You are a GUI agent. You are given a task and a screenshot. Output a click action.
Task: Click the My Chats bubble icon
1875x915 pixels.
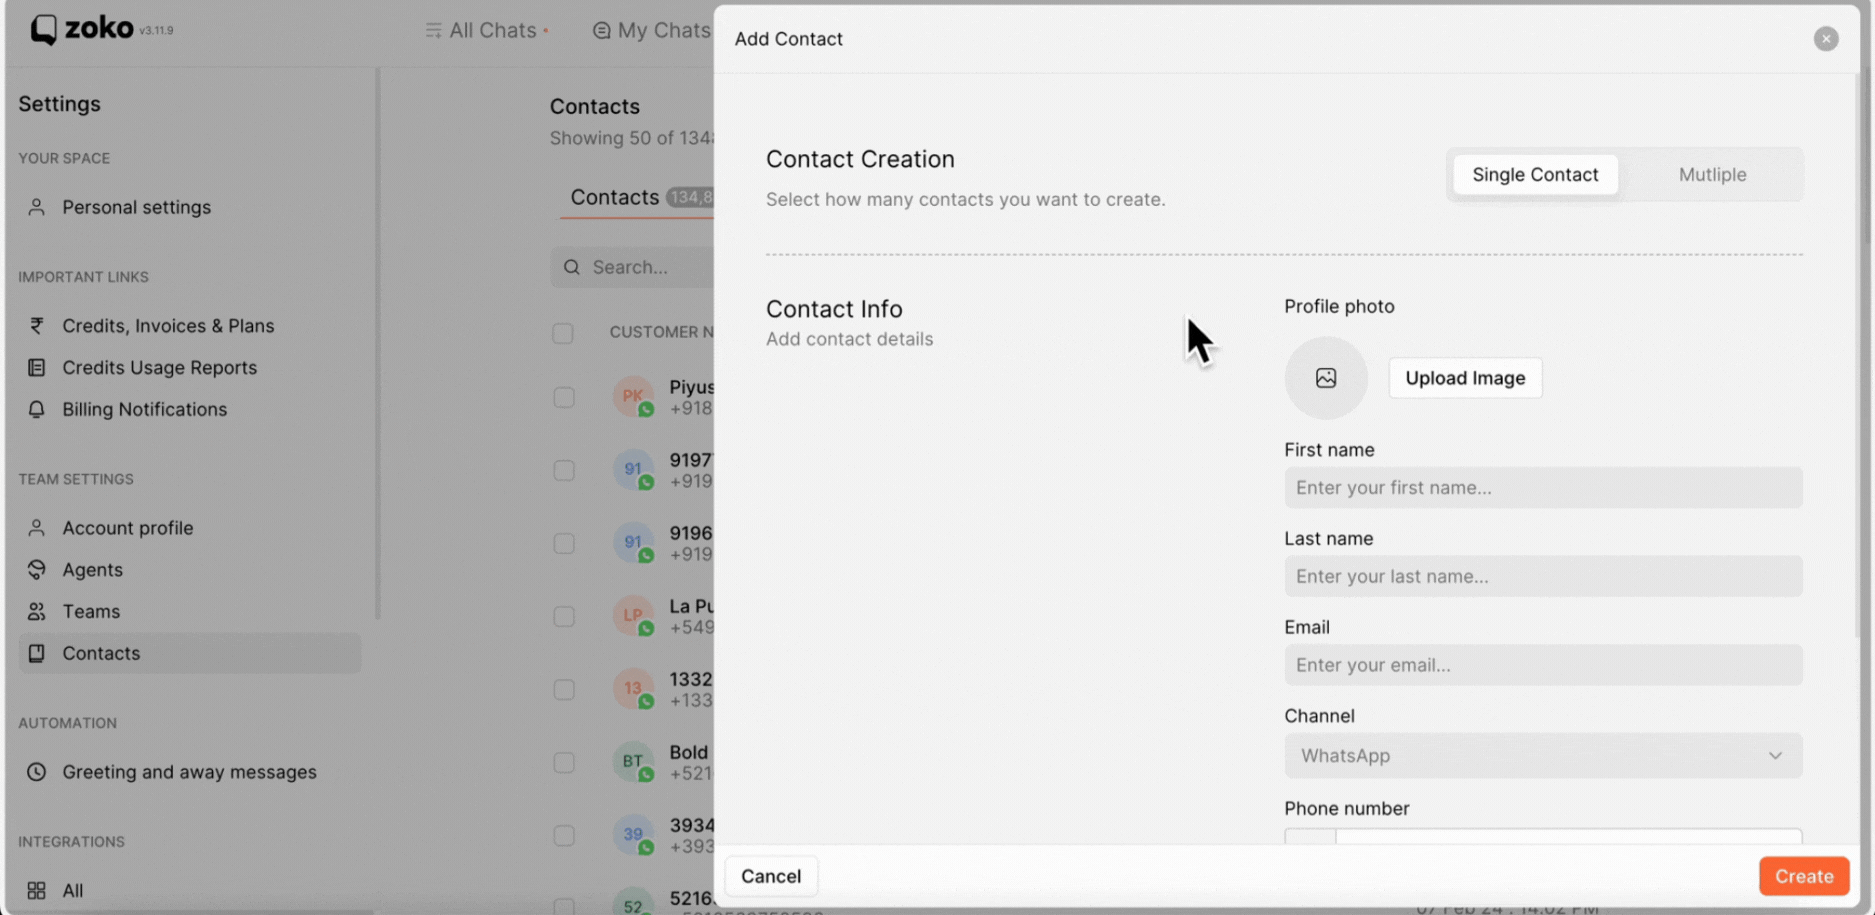click(601, 30)
